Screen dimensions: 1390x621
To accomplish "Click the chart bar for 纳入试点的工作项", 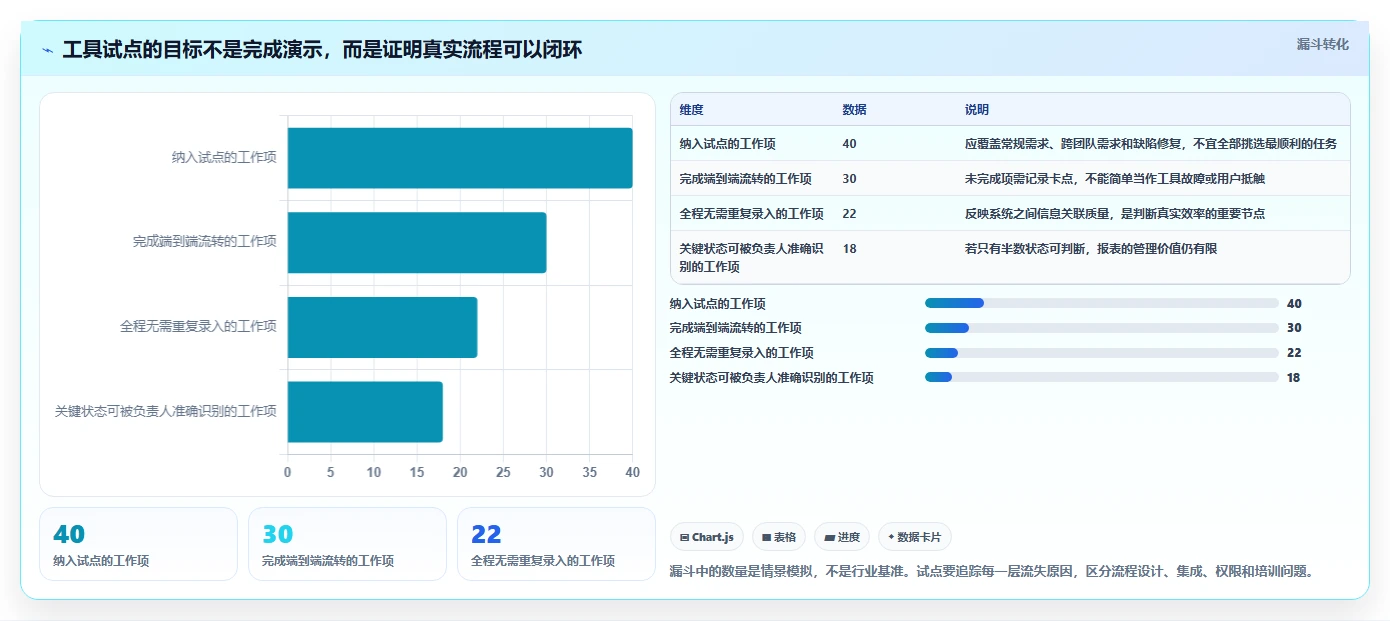I will pos(460,158).
